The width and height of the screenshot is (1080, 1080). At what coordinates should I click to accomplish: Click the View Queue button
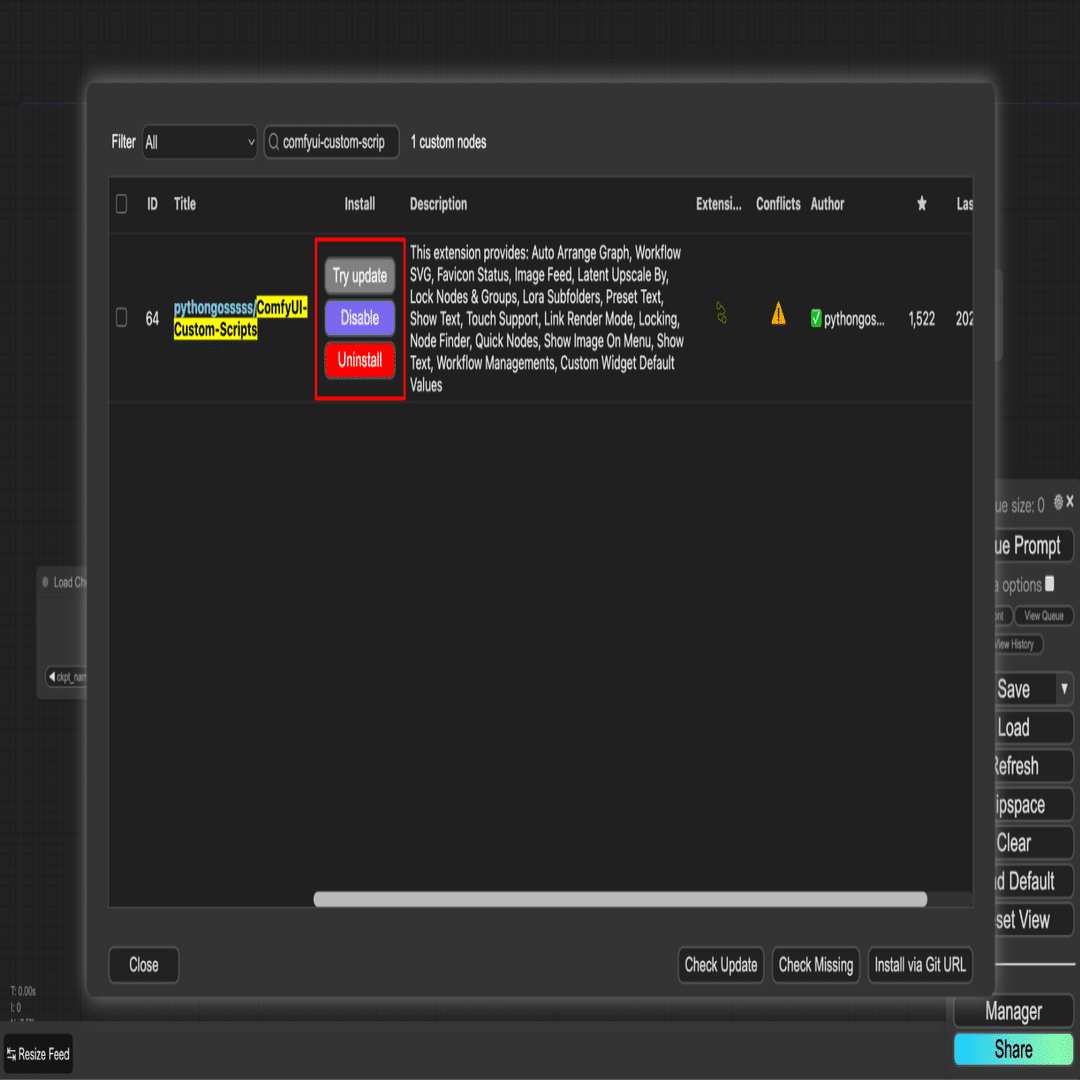1043,616
